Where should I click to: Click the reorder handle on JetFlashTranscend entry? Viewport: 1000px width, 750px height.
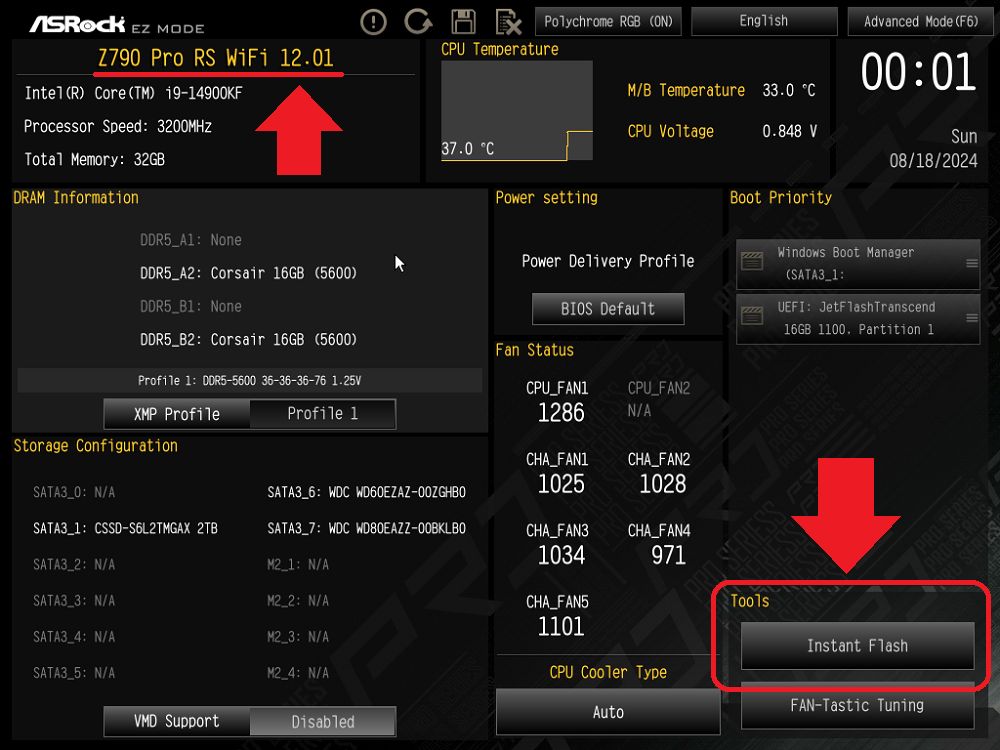click(x=971, y=318)
